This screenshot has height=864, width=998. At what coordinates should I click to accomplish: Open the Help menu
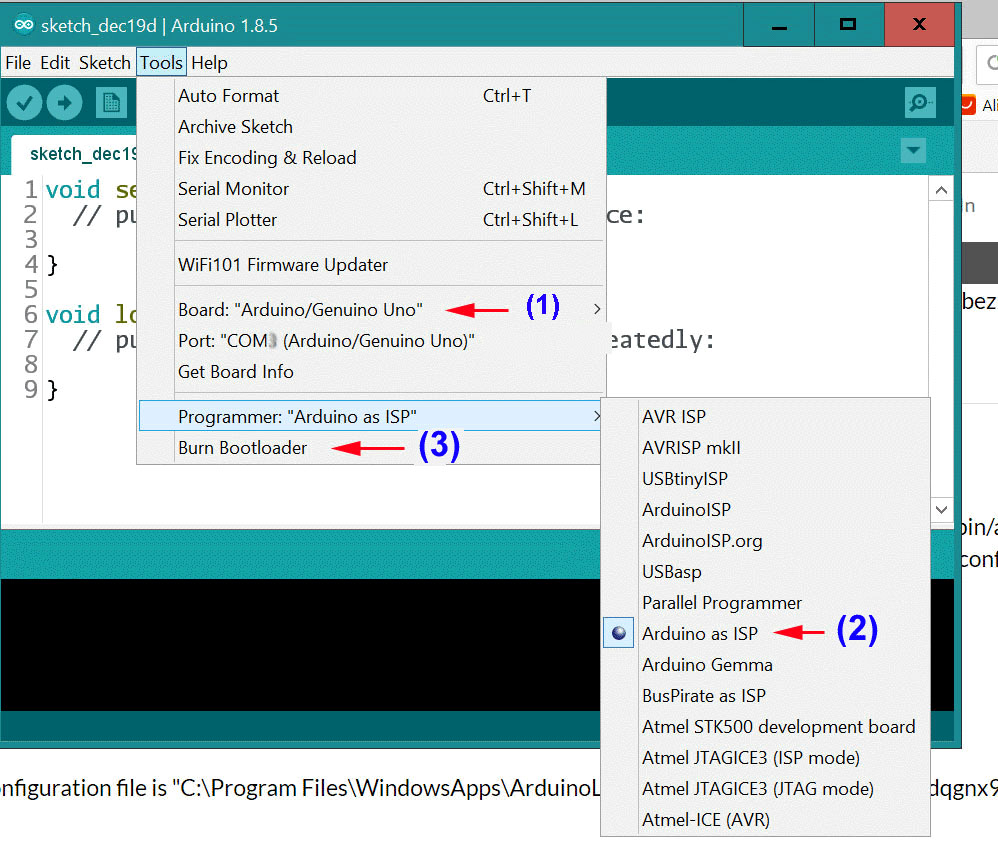click(209, 62)
